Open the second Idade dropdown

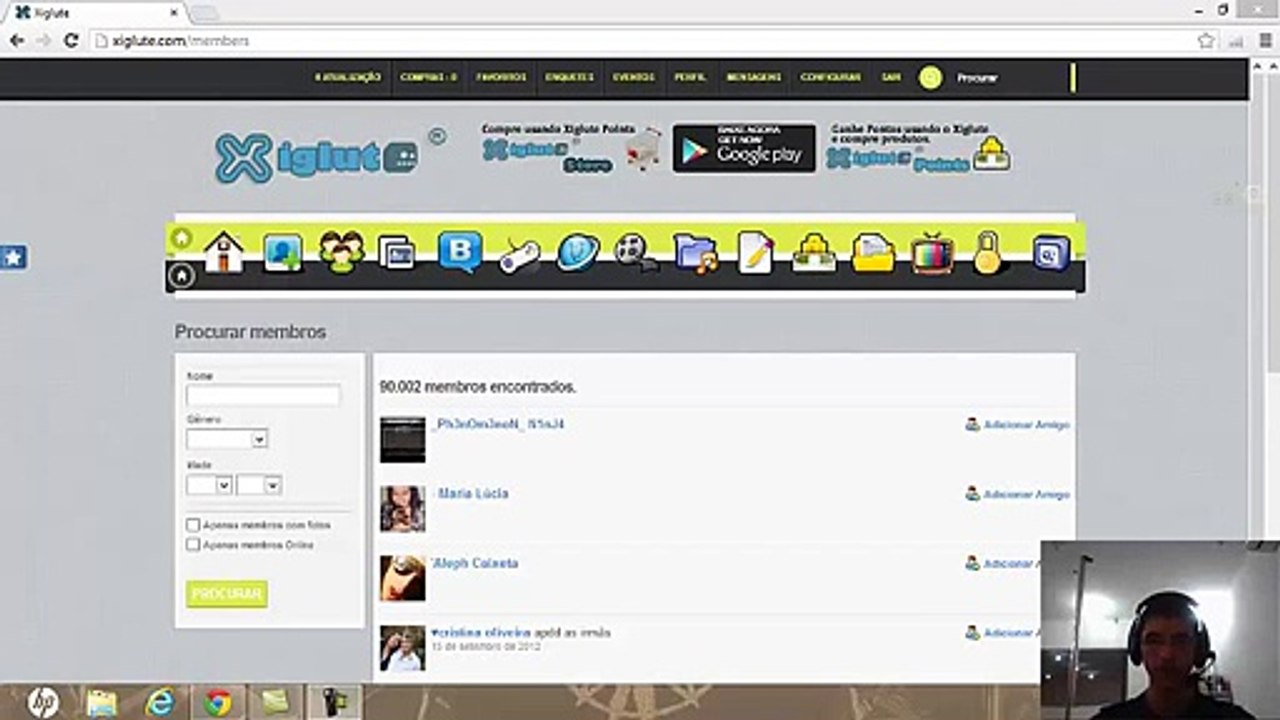pos(259,485)
